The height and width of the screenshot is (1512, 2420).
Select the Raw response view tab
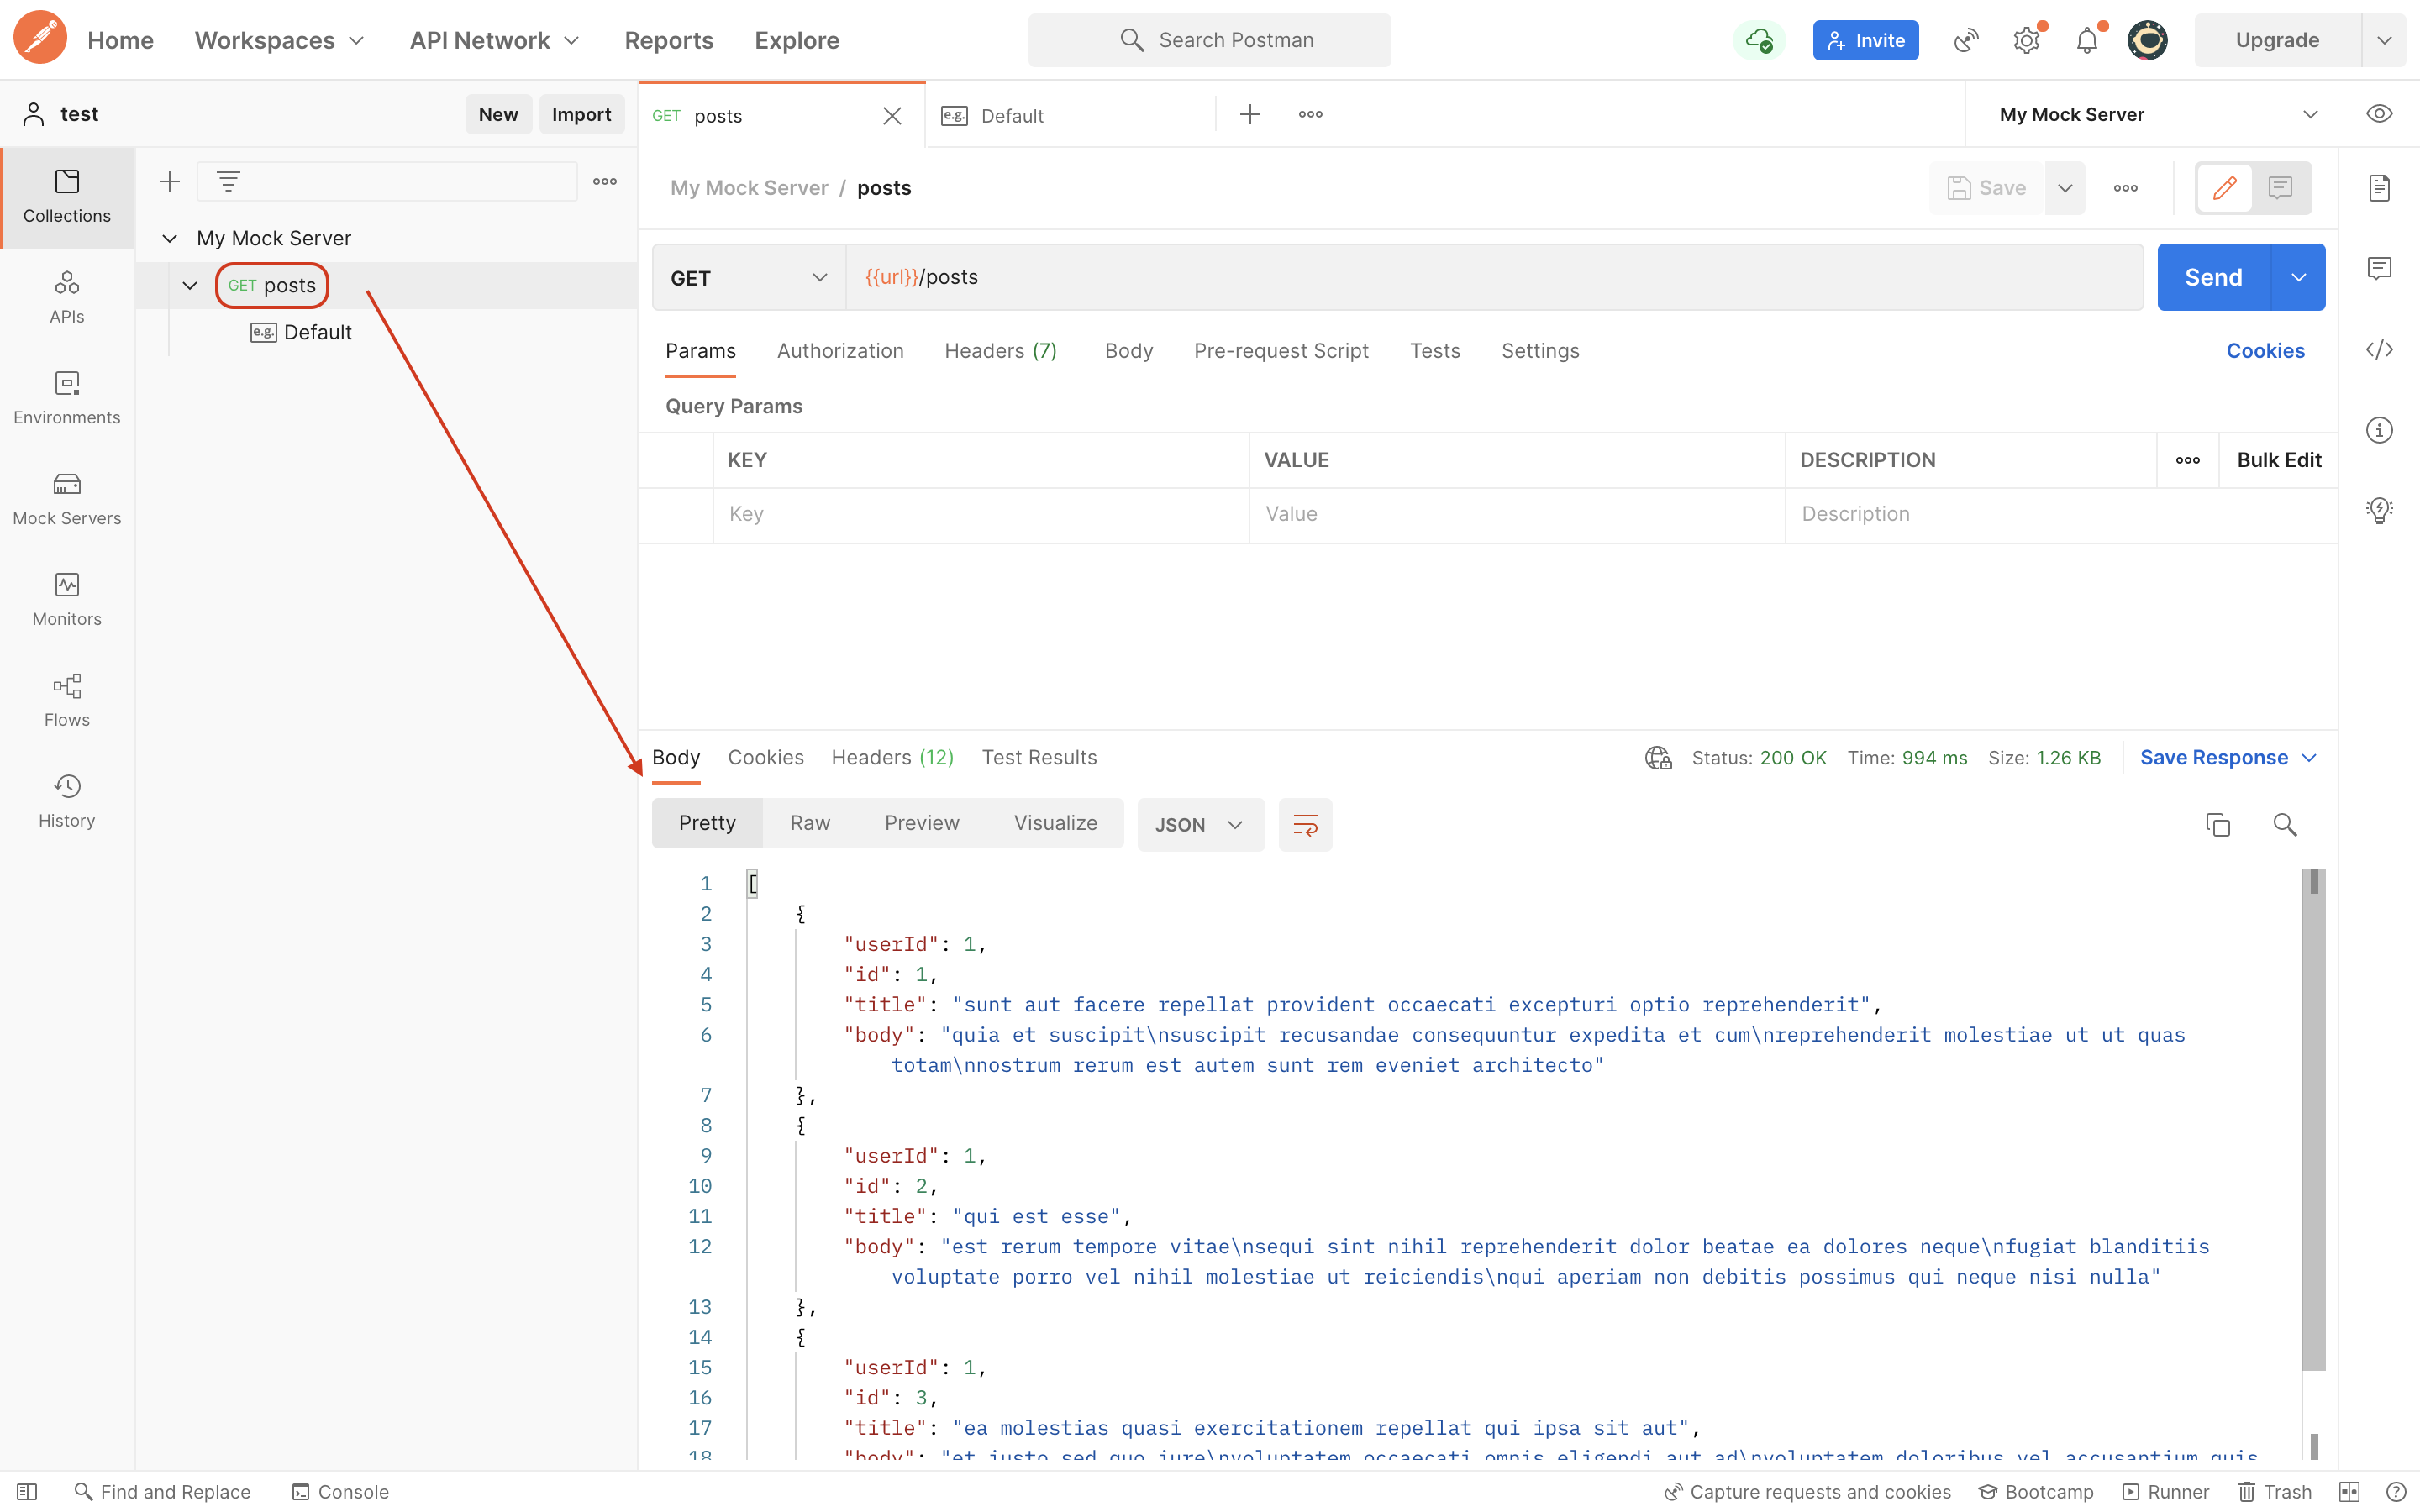pyautogui.click(x=809, y=823)
